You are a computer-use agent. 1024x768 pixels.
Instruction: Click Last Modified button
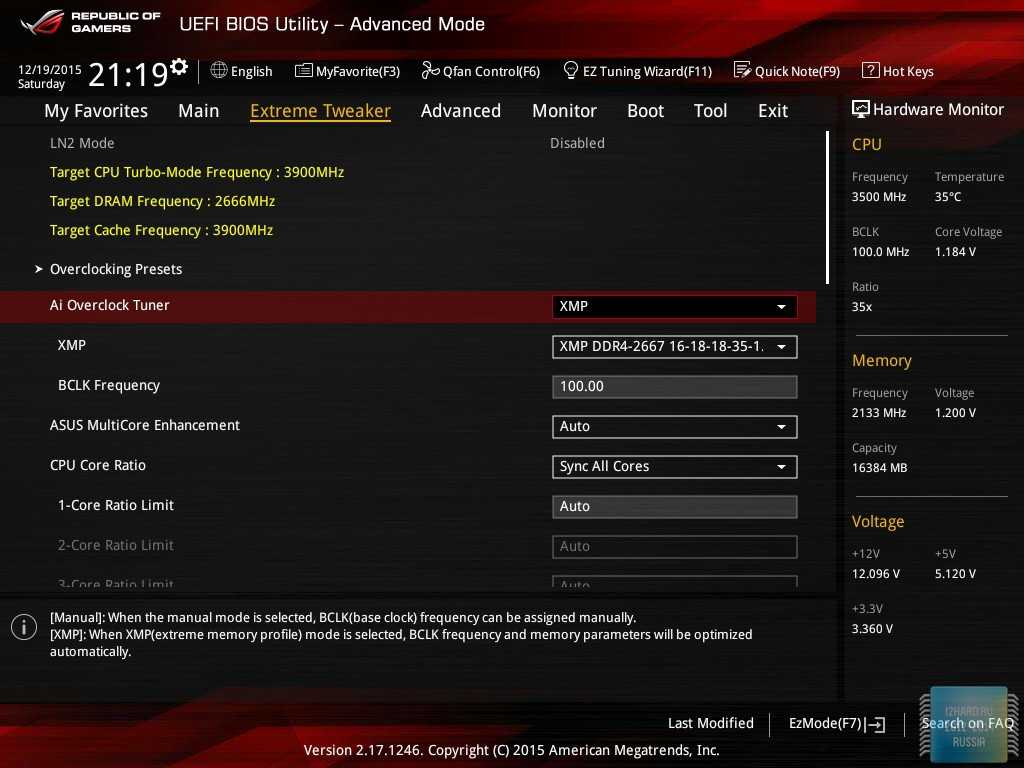click(x=710, y=723)
